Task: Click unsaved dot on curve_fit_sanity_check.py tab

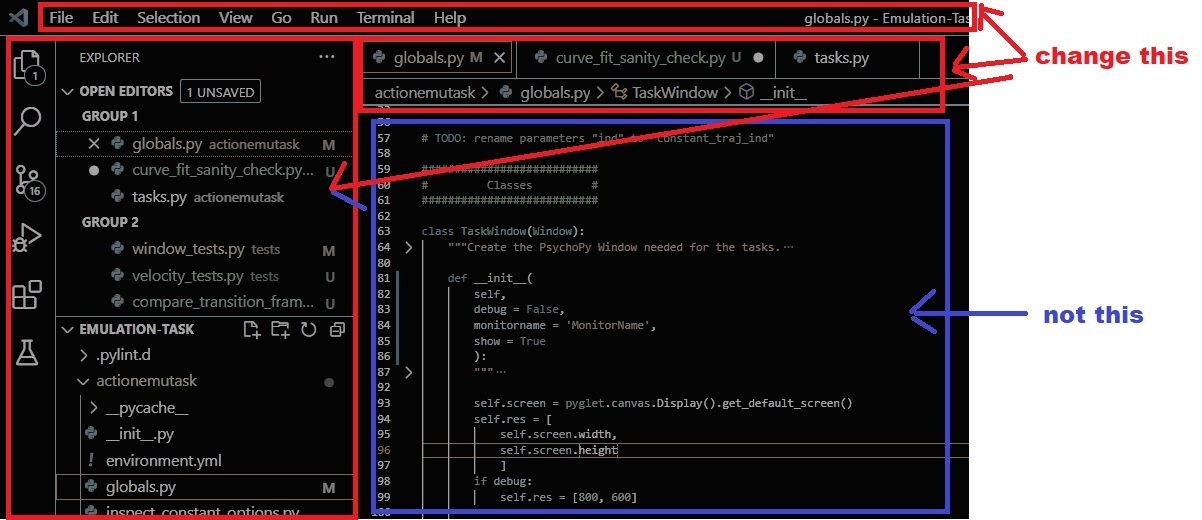Action: click(x=758, y=58)
